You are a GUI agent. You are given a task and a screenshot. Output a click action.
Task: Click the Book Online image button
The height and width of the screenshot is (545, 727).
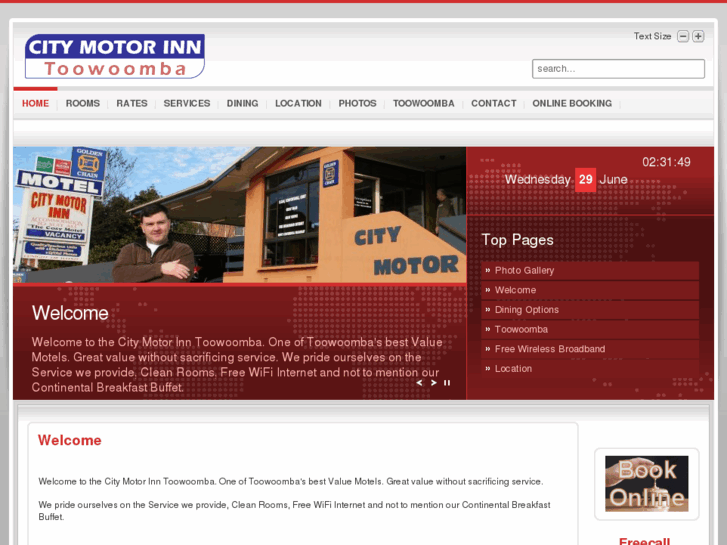[647, 484]
